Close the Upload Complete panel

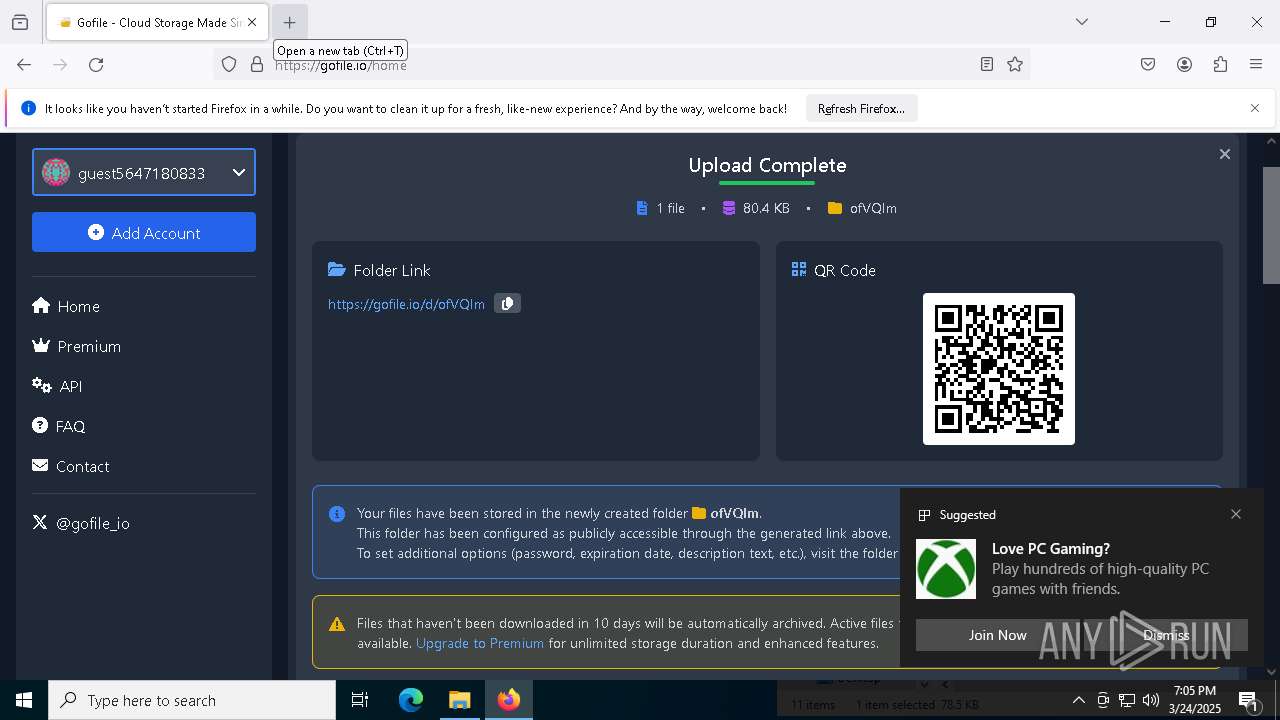pos(1224,154)
